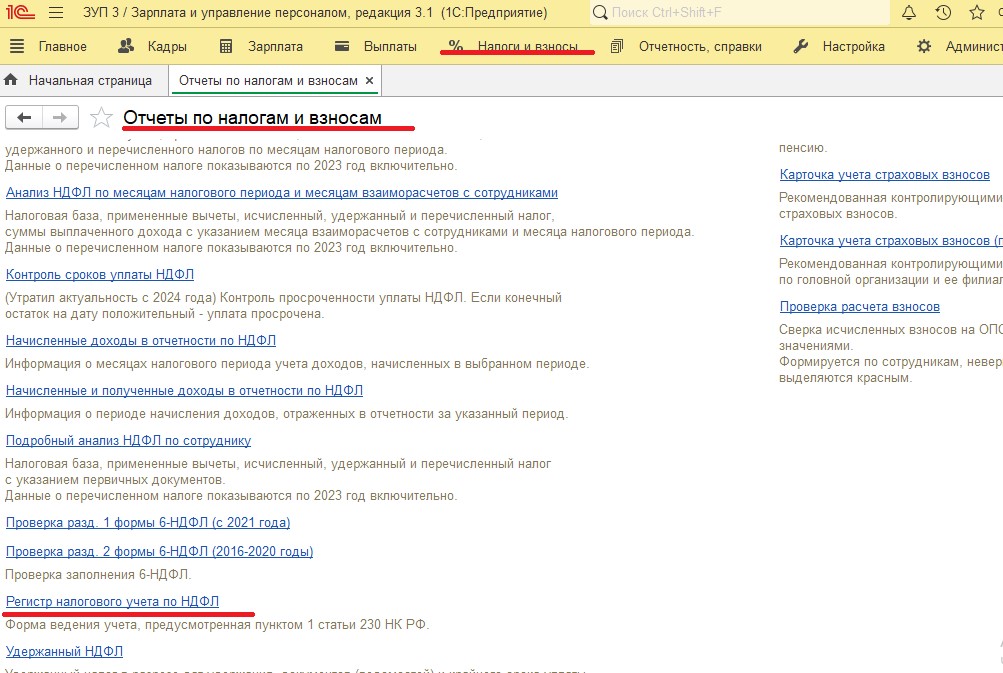Image resolution: width=1003 pixels, height=673 pixels.
Task: Go back with the left arrow button
Action: tap(24, 117)
